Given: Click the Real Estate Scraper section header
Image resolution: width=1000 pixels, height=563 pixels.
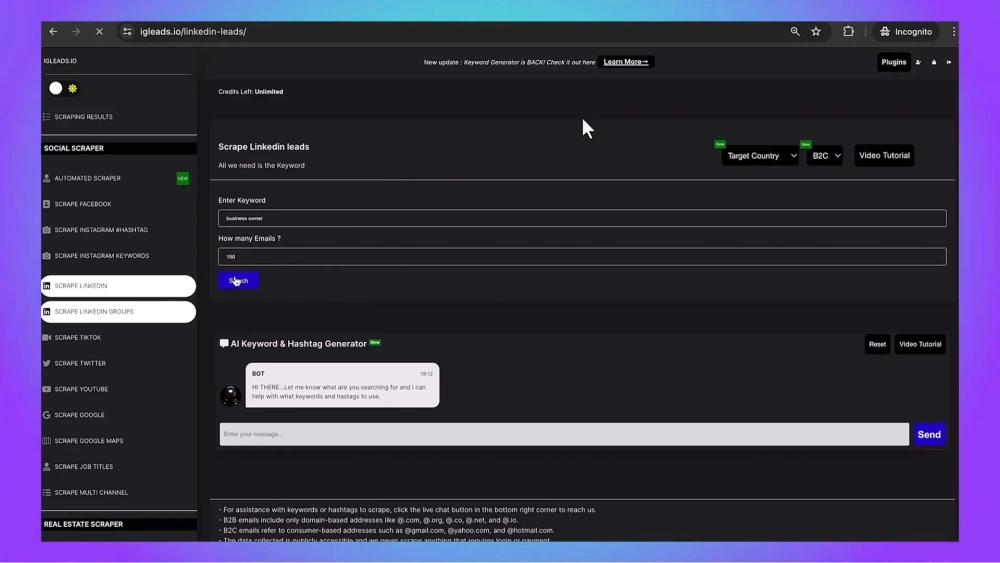Looking at the screenshot, I should coord(119,524).
